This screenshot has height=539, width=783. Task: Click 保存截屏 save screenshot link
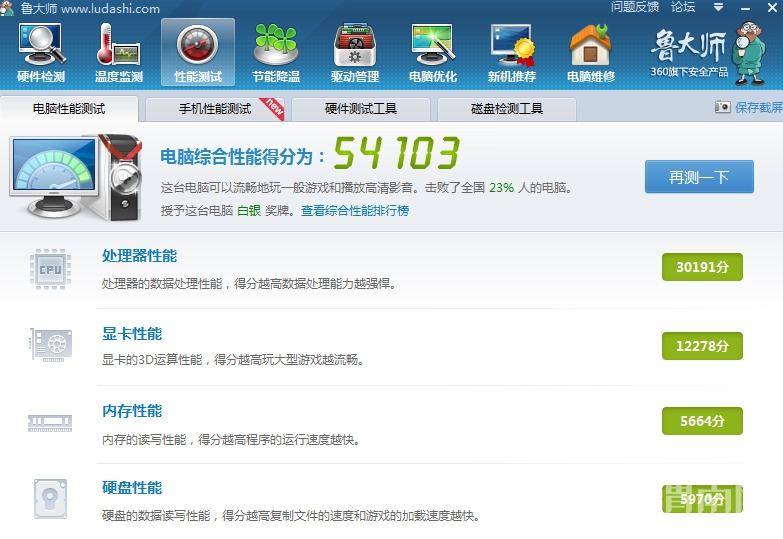tap(759, 107)
